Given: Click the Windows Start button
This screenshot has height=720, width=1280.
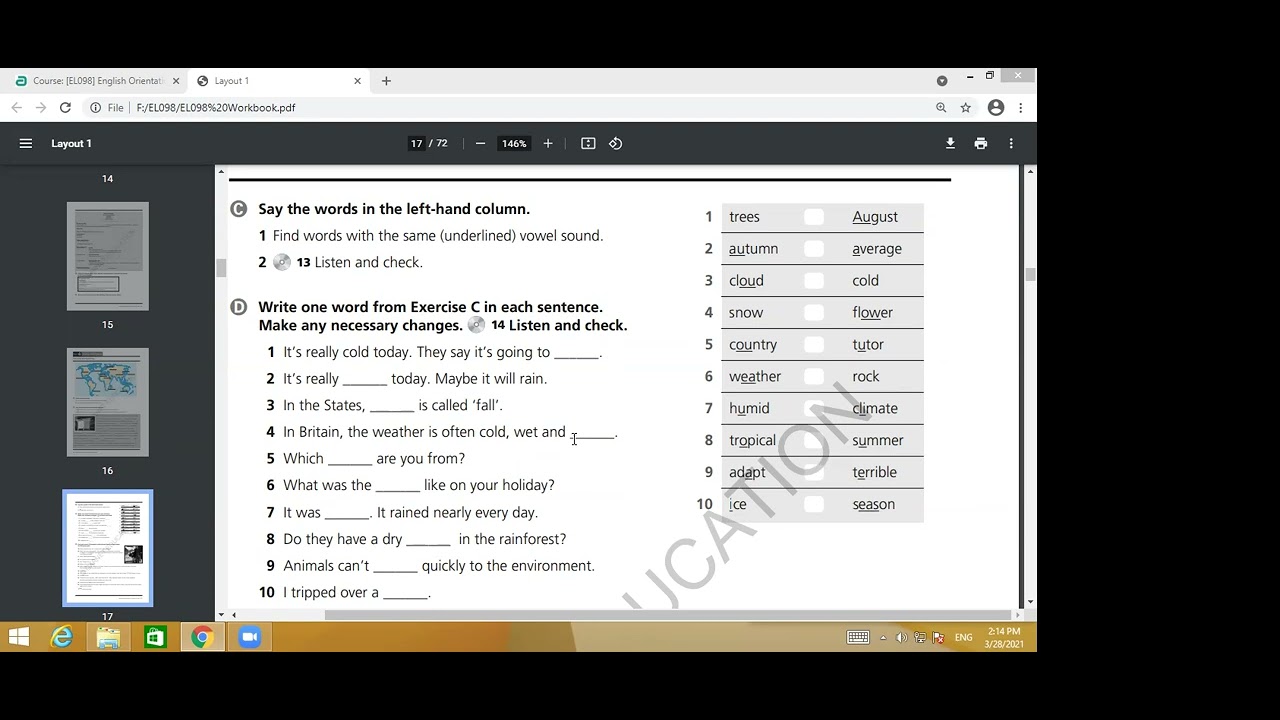Looking at the screenshot, I should point(19,637).
